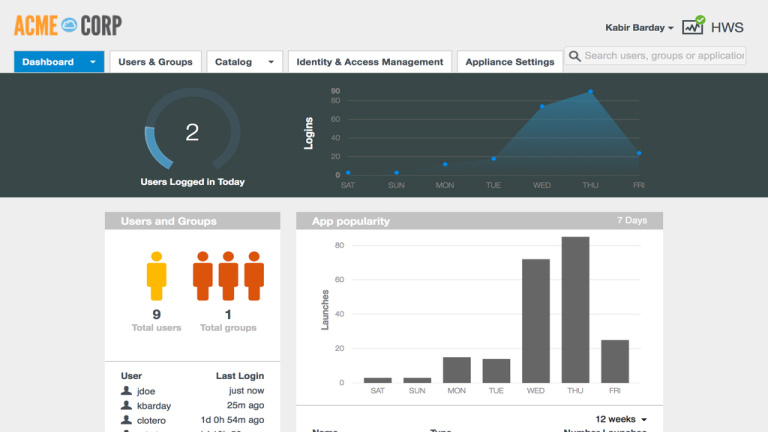Focus the search users, groups or applications field
The width and height of the screenshot is (768, 432).
[x=655, y=56]
